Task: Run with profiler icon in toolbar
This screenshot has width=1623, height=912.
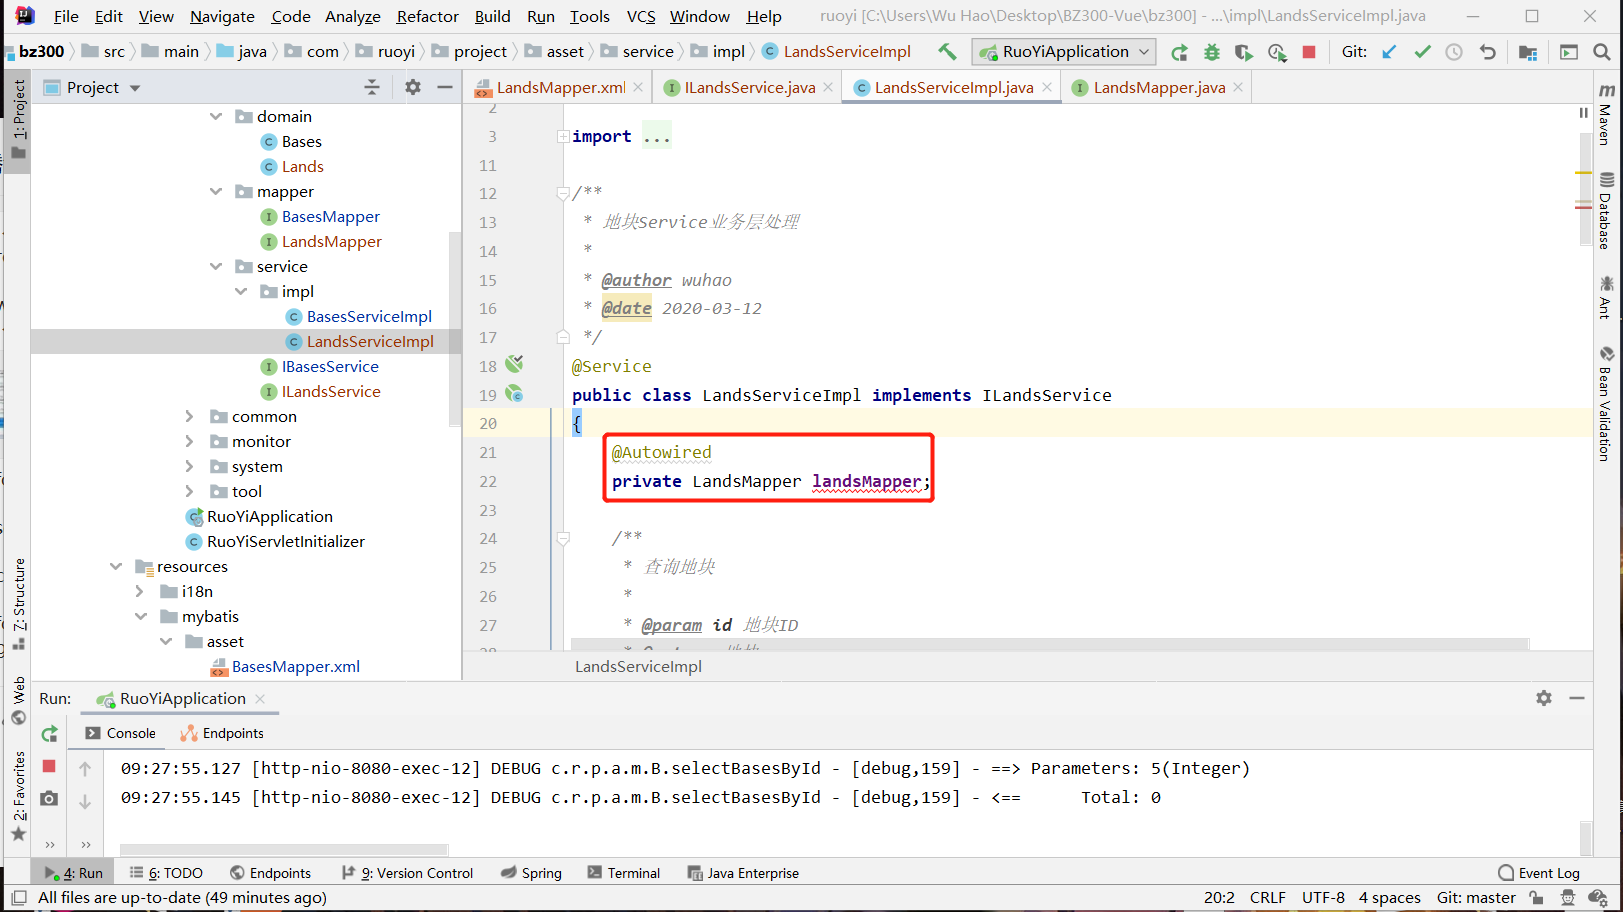Action: 1277,52
